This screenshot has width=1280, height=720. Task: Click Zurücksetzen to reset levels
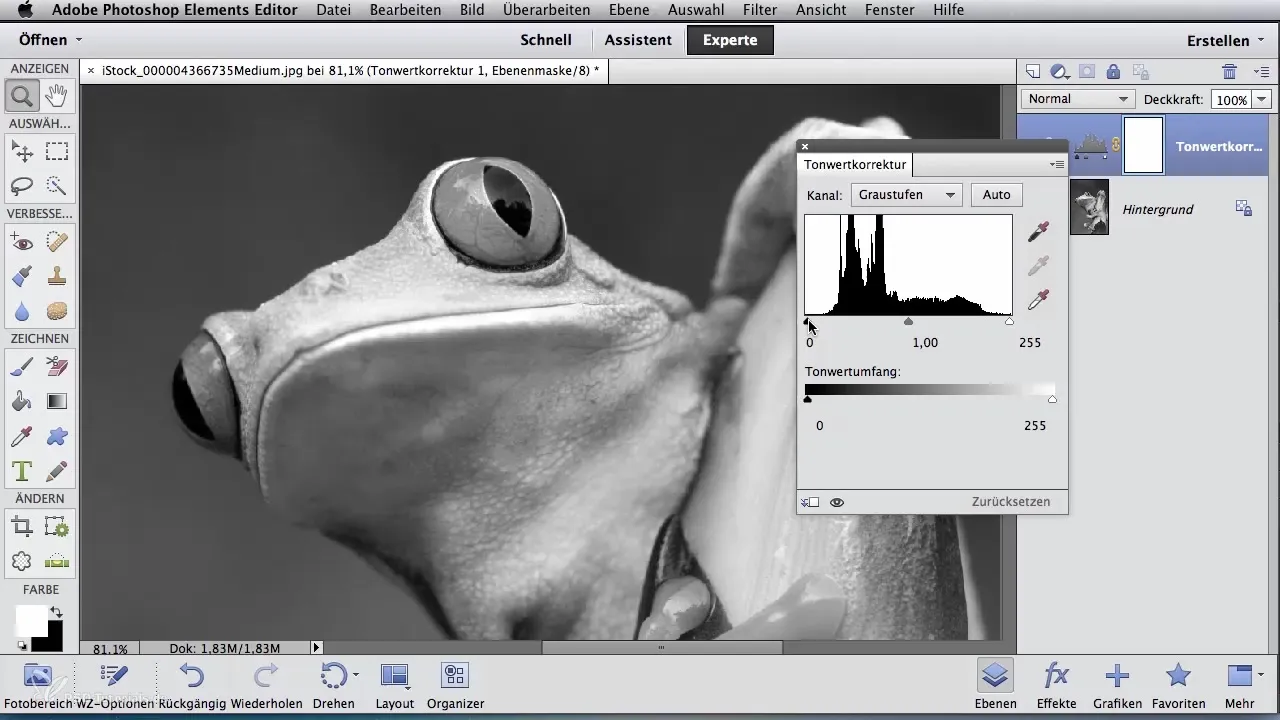click(1011, 502)
